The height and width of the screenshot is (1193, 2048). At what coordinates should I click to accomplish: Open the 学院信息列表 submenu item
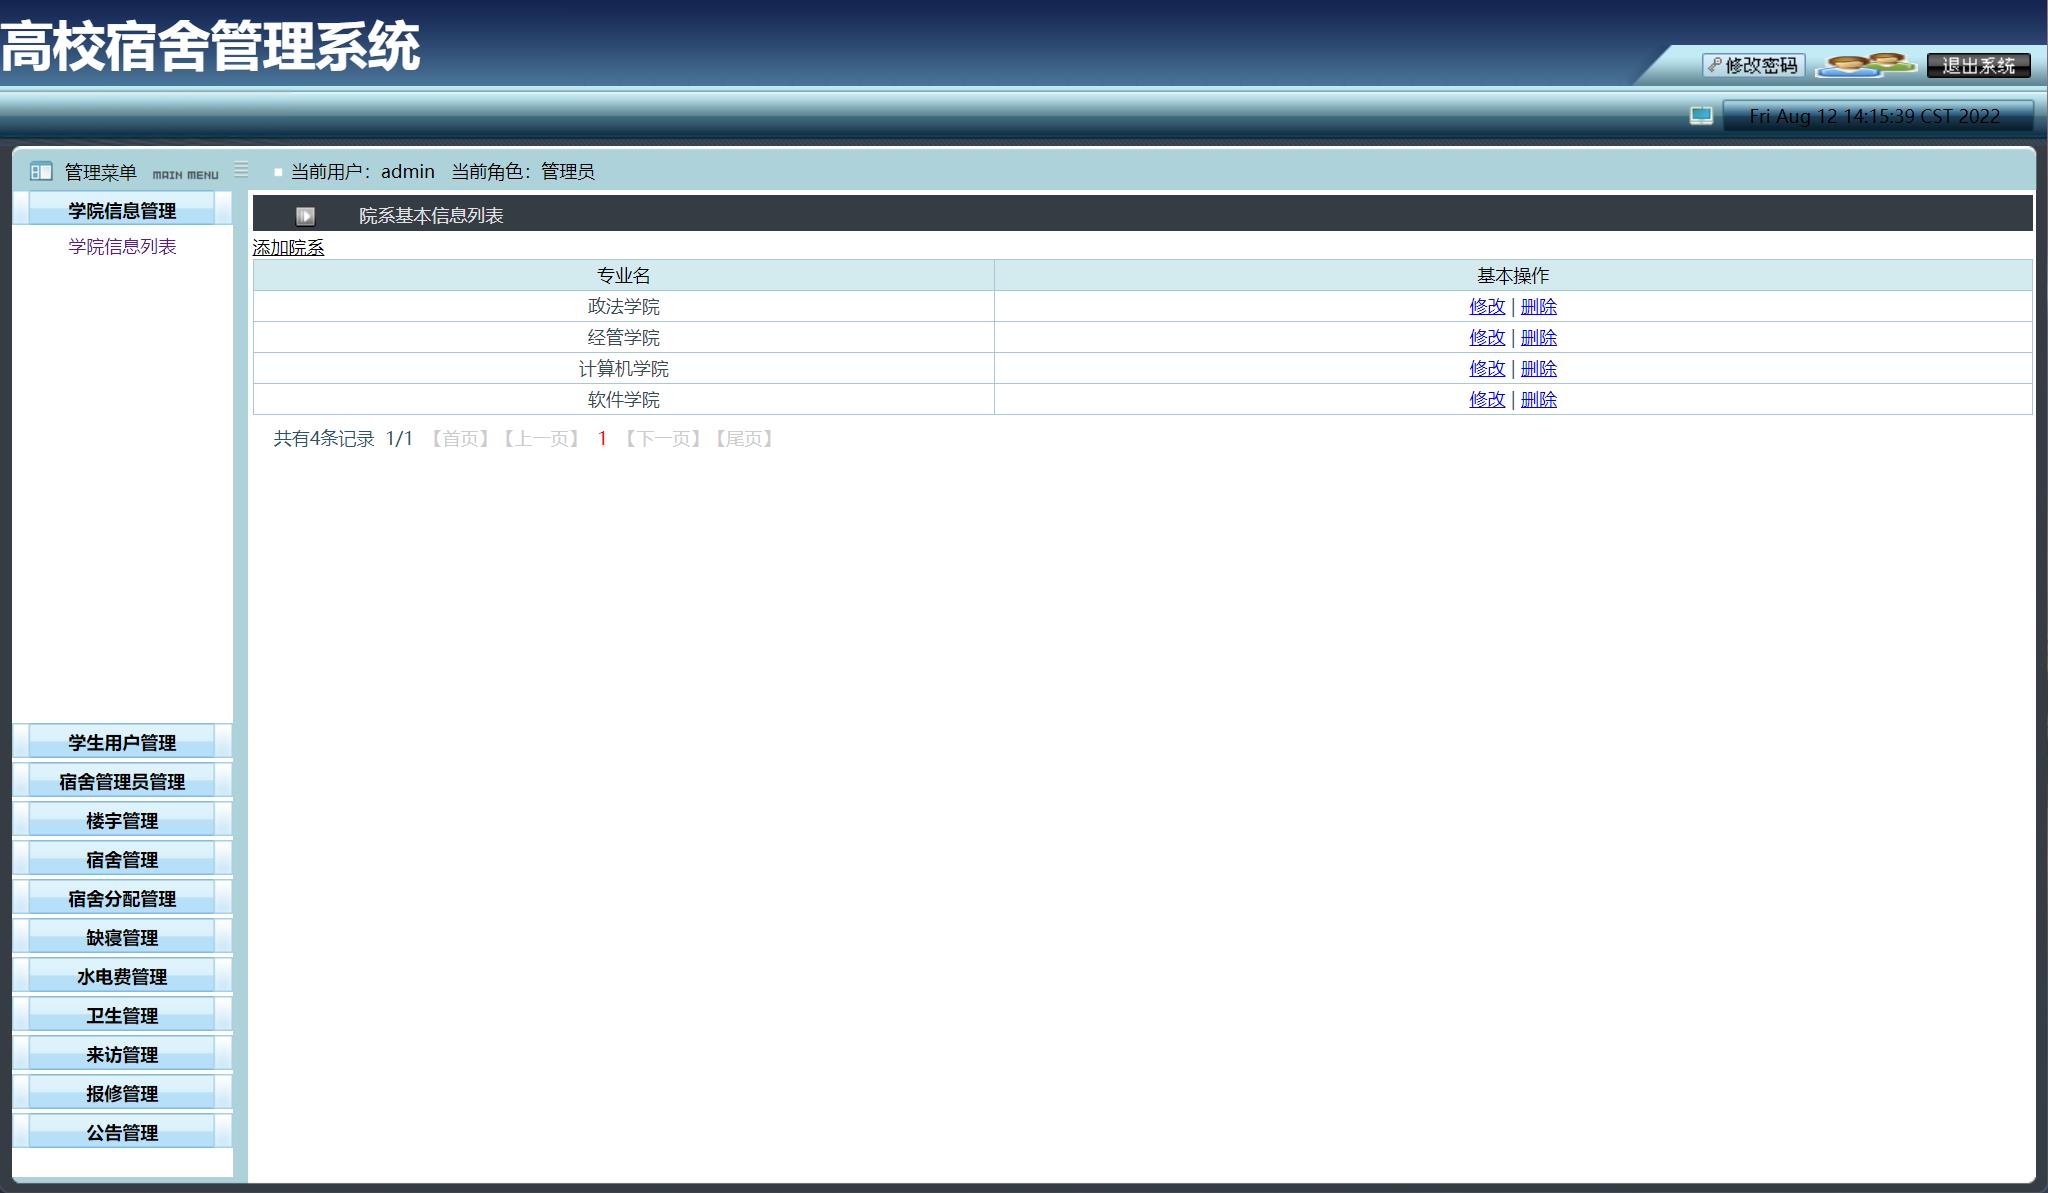122,247
